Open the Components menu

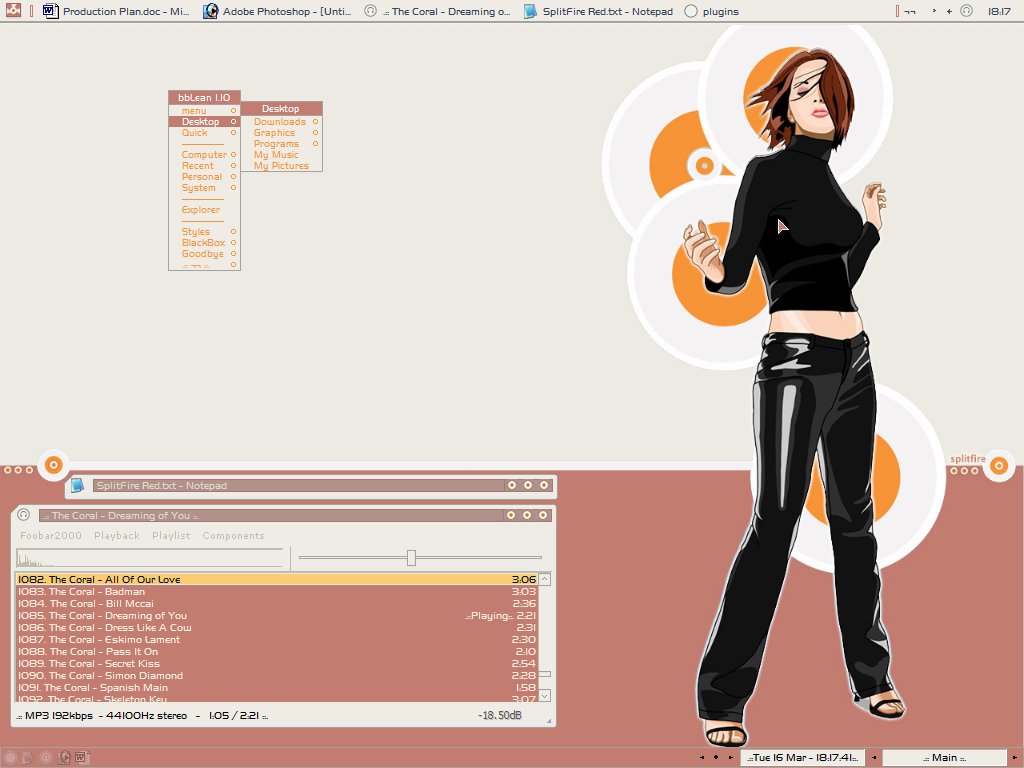pos(233,536)
